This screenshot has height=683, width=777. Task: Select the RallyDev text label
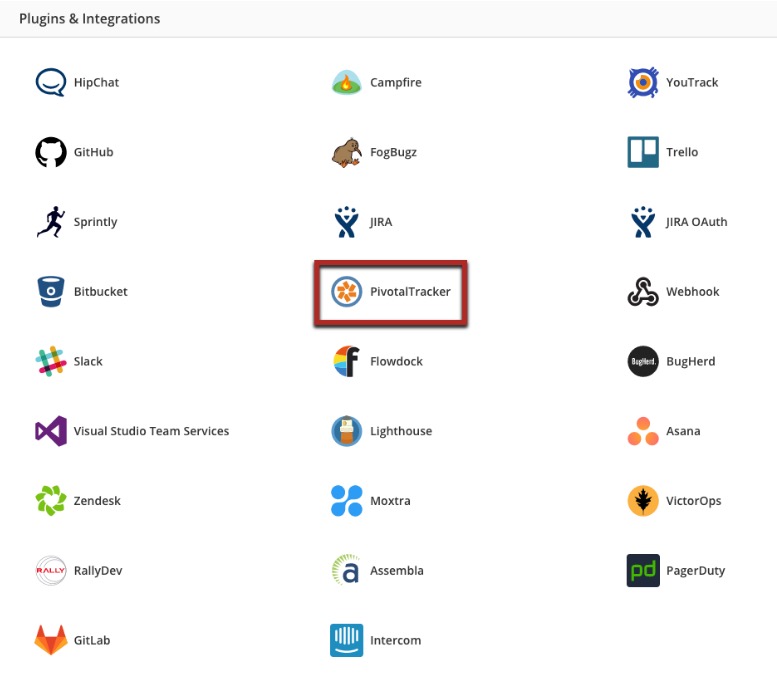click(98, 571)
